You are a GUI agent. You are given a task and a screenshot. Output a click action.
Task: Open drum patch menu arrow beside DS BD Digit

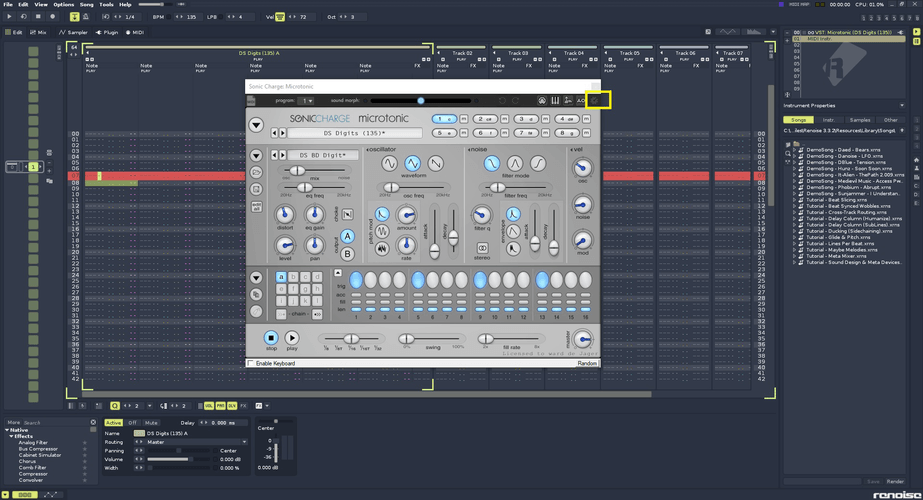(x=255, y=155)
